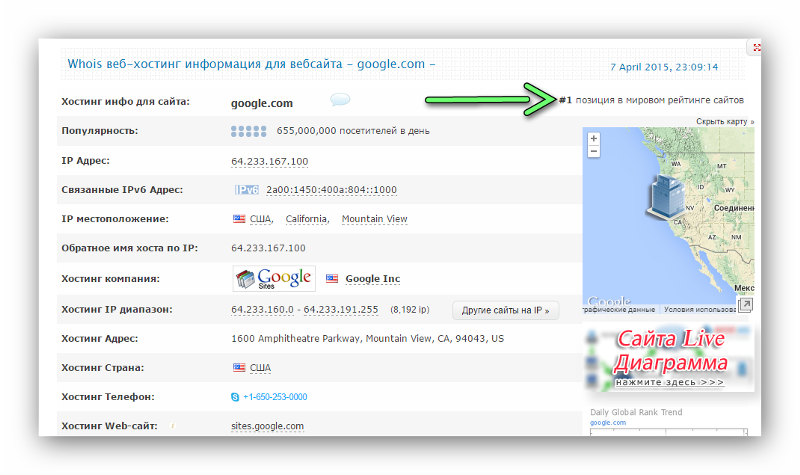Click range start 64.233.160.0
Screen dimensions: 800x475
[x=262, y=310]
